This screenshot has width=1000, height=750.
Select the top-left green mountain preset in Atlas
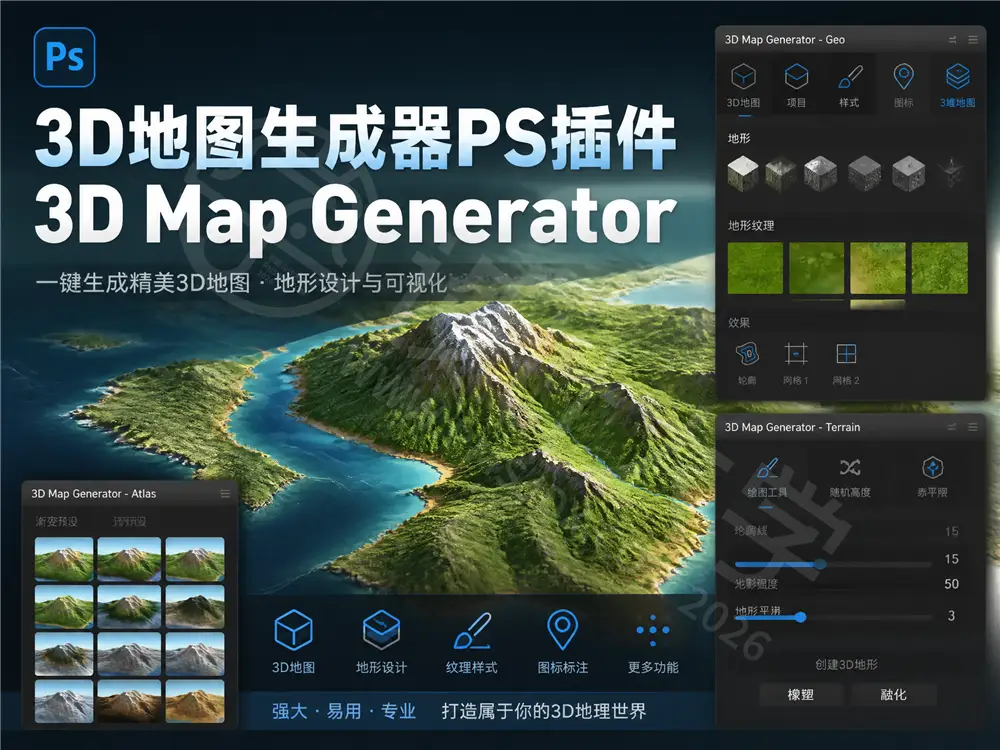64,559
